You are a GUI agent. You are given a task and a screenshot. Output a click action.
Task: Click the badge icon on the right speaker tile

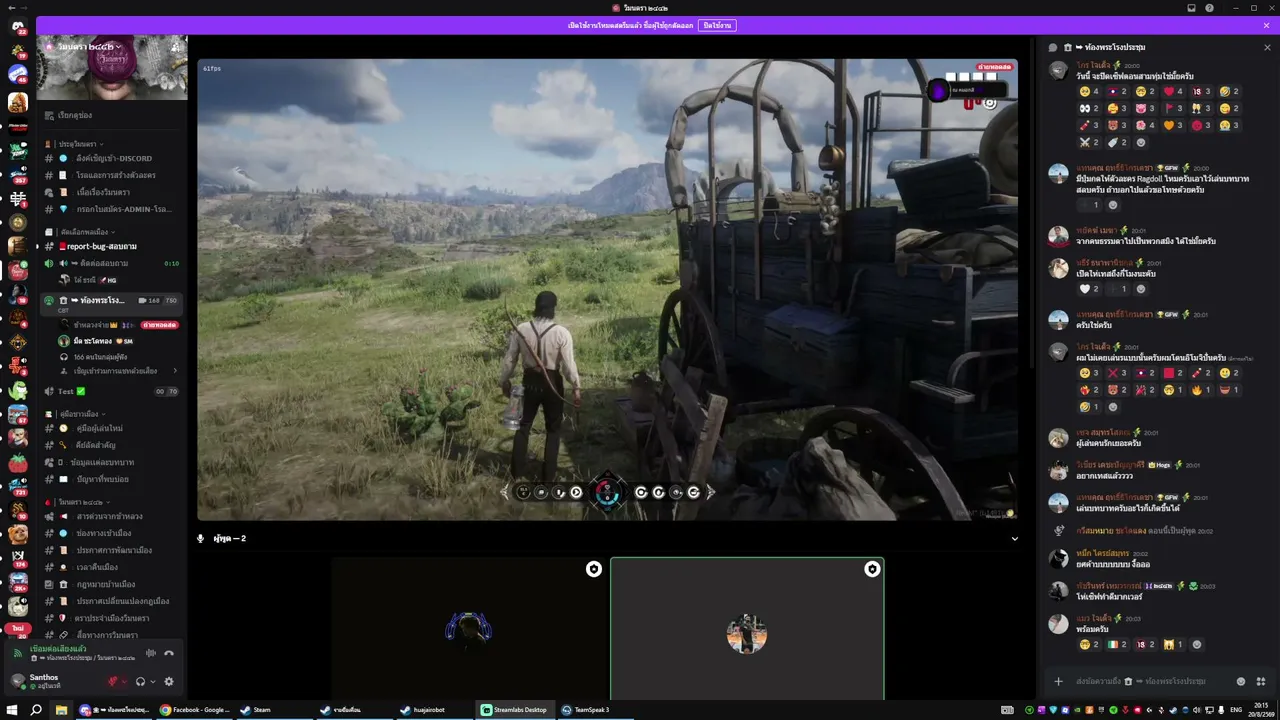pyautogui.click(x=872, y=569)
